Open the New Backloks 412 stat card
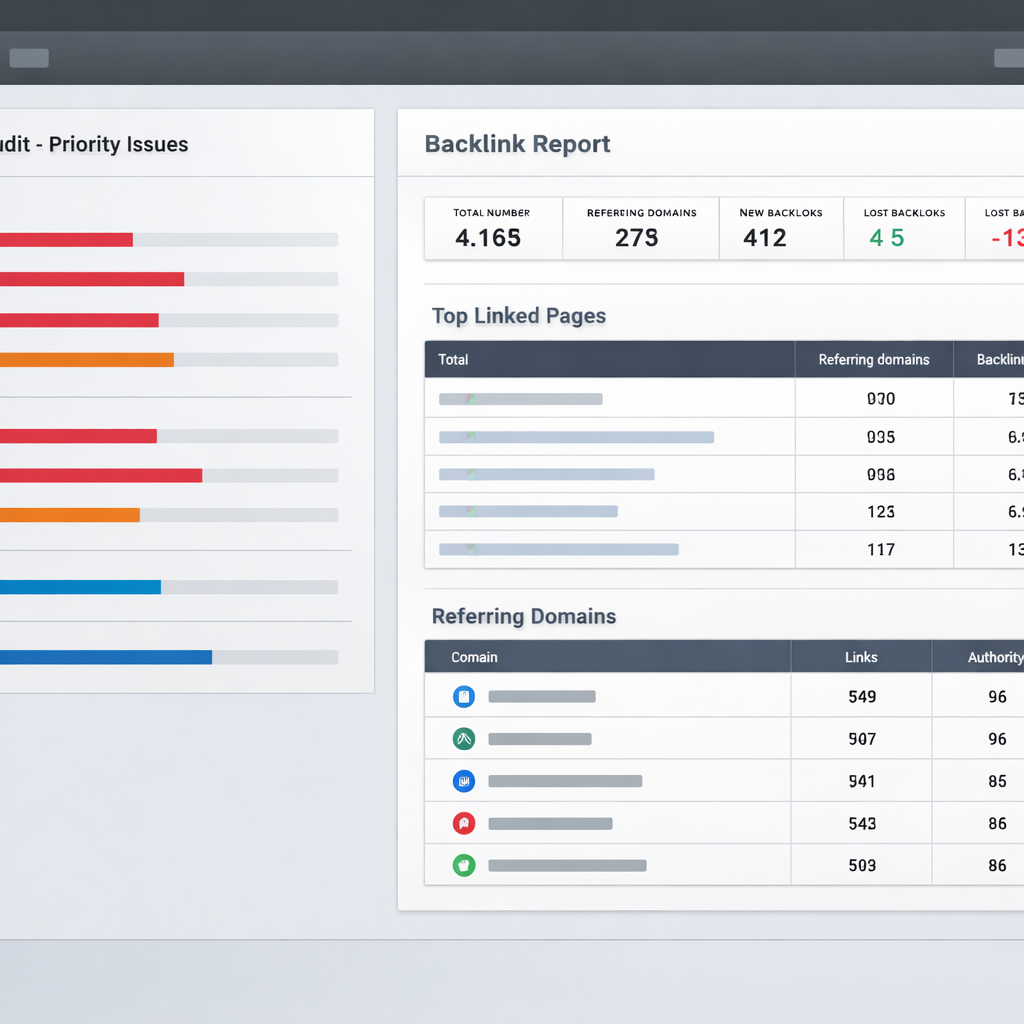Image resolution: width=1024 pixels, height=1024 pixels. 781,229
